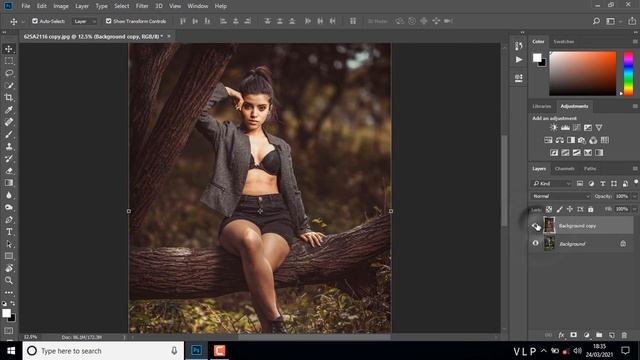Select the Brush tool
The height and width of the screenshot is (360, 640).
pos(9,134)
